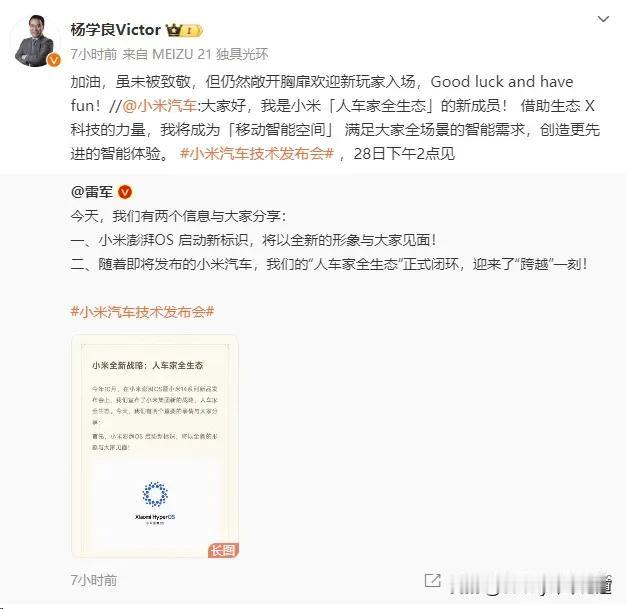The image size is (626, 609).
Task: Click Victor's comment text starting 加油
Action: pyautogui.click(x=335, y=118)
